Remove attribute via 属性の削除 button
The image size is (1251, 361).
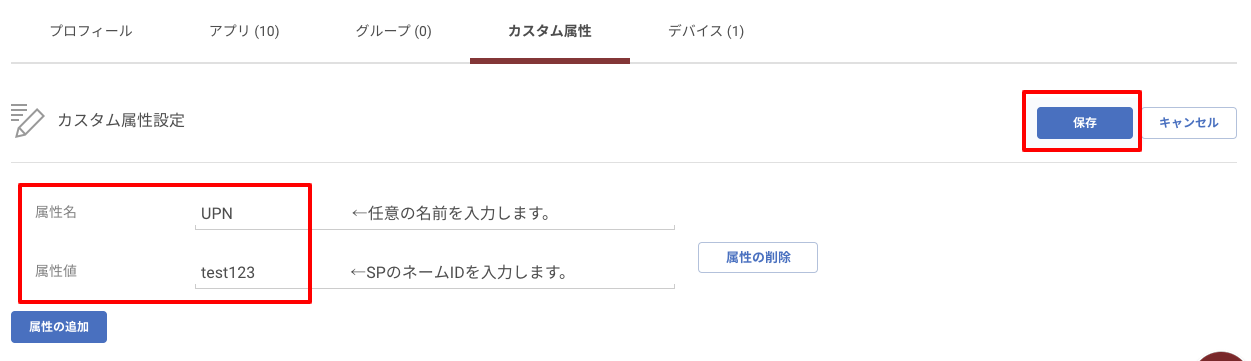coord(758,257)
